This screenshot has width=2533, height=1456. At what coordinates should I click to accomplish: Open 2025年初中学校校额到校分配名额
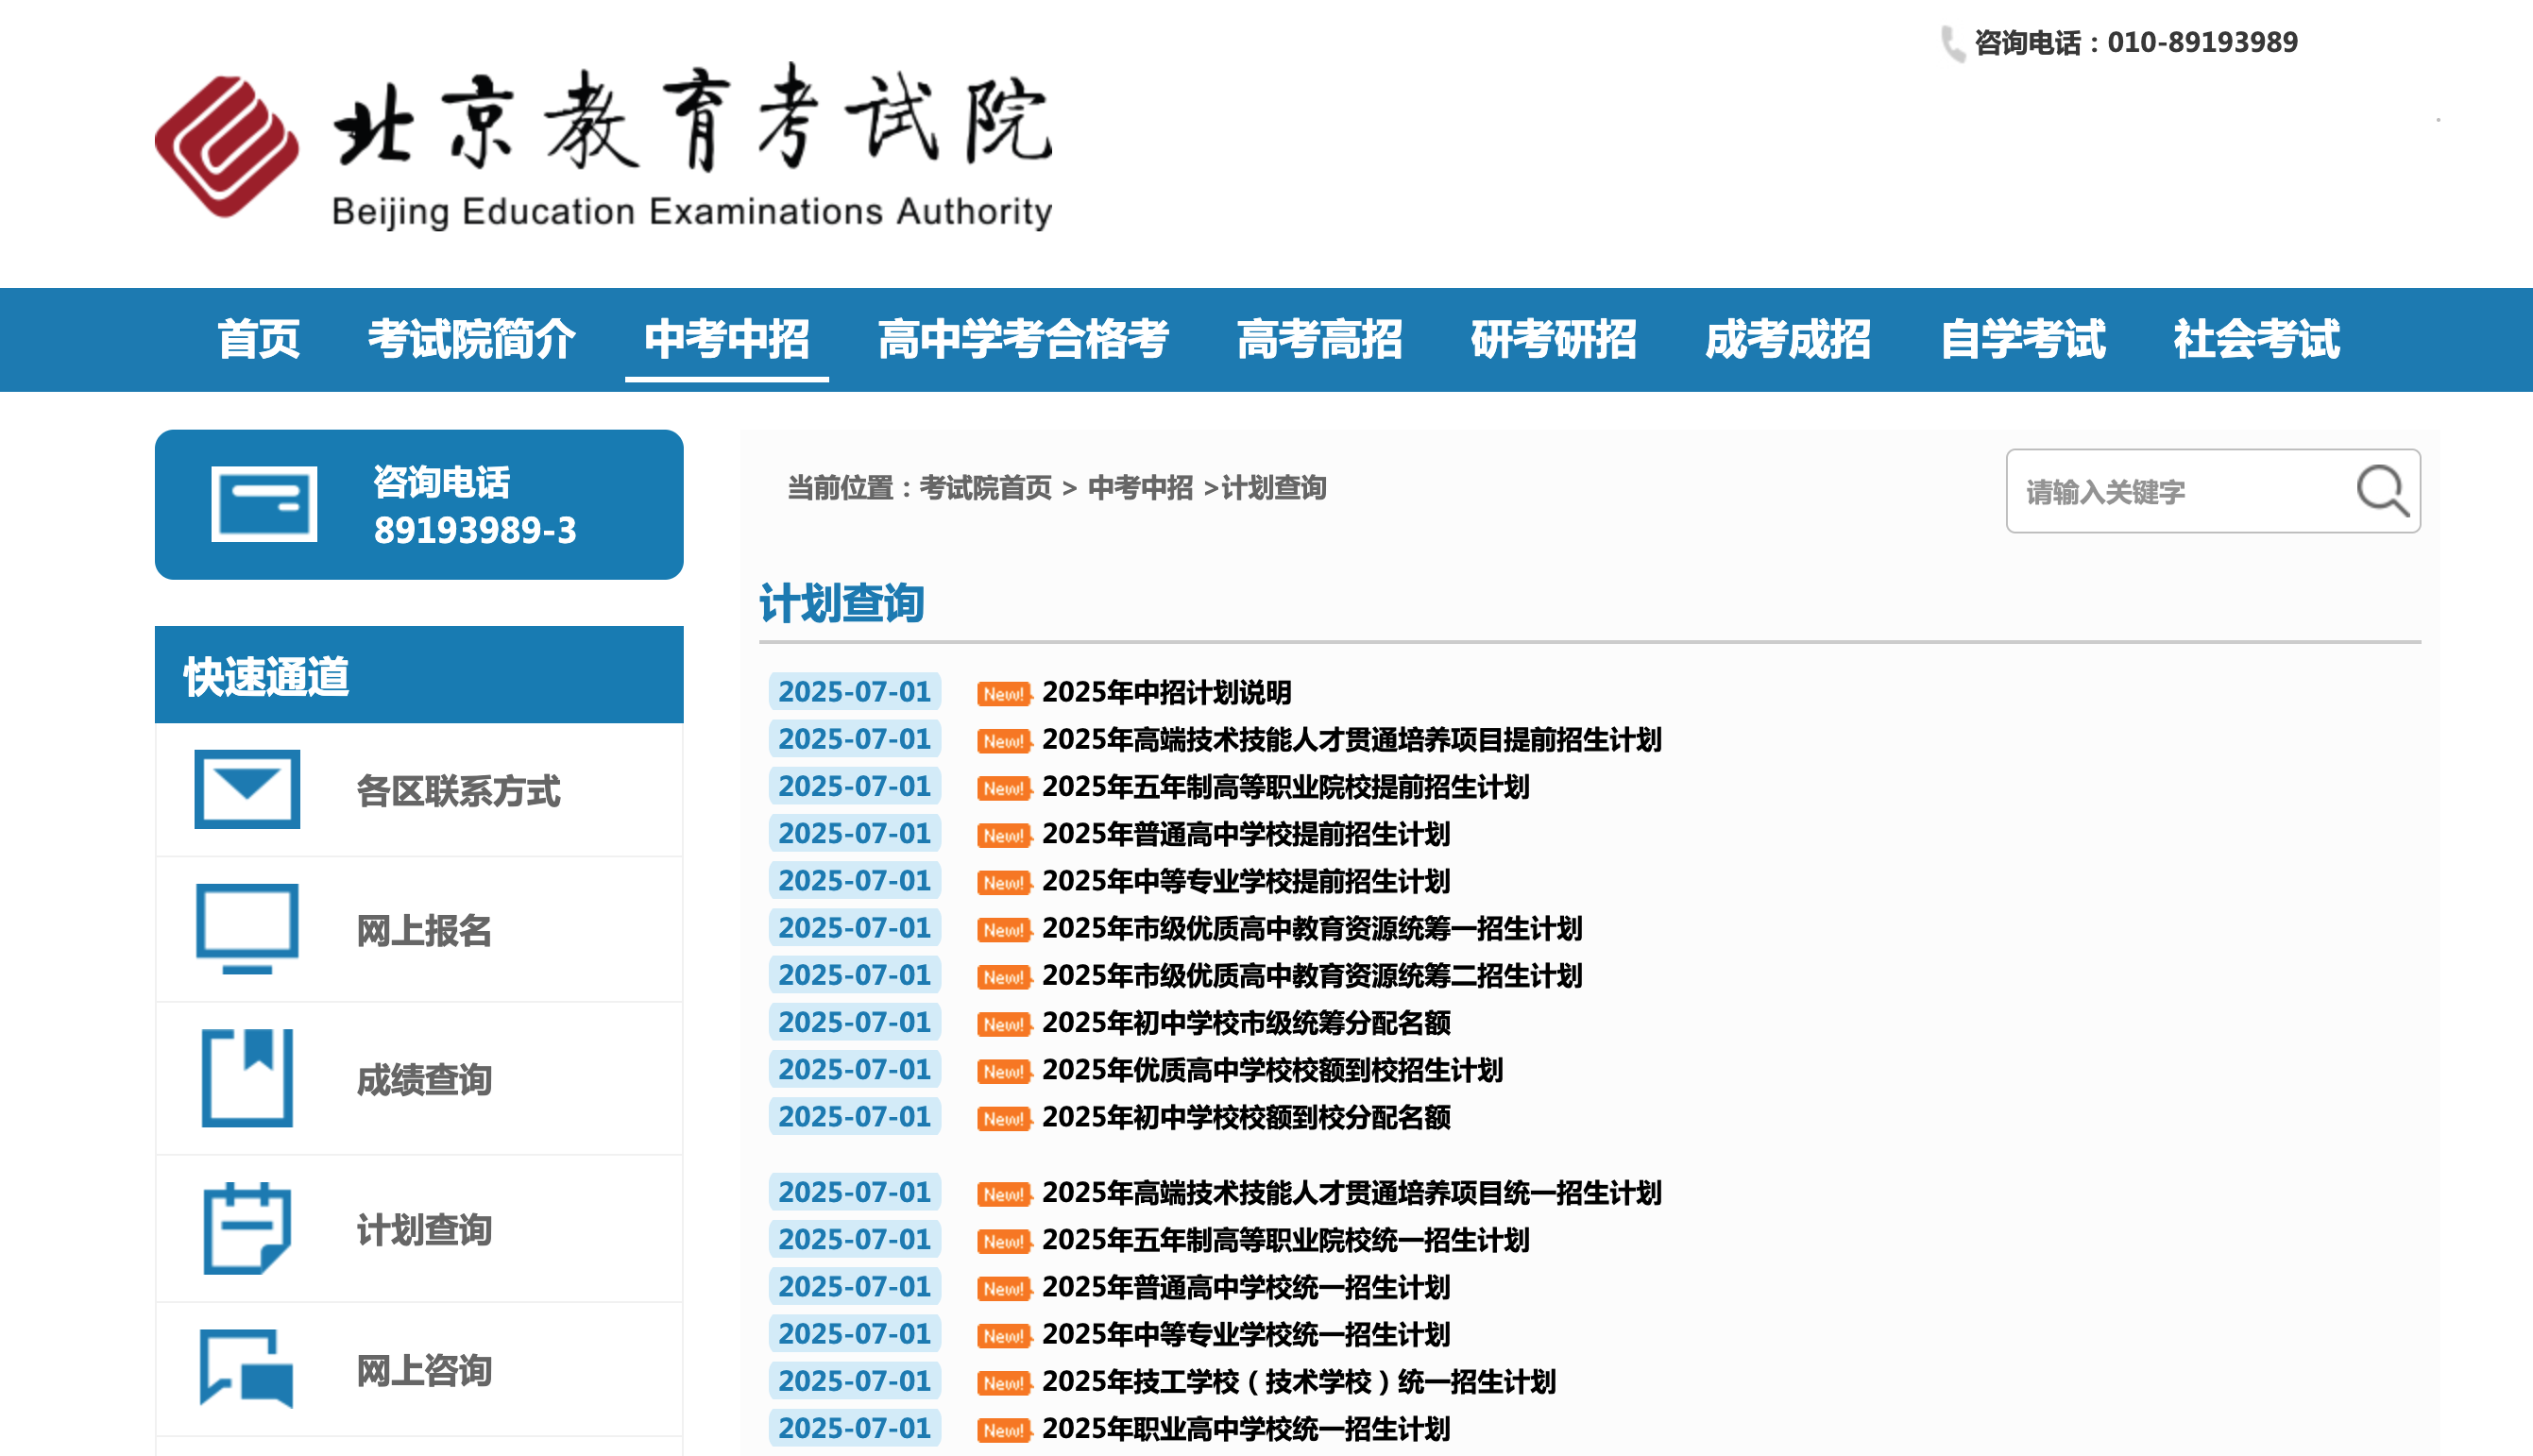tap(1245, 1117)
